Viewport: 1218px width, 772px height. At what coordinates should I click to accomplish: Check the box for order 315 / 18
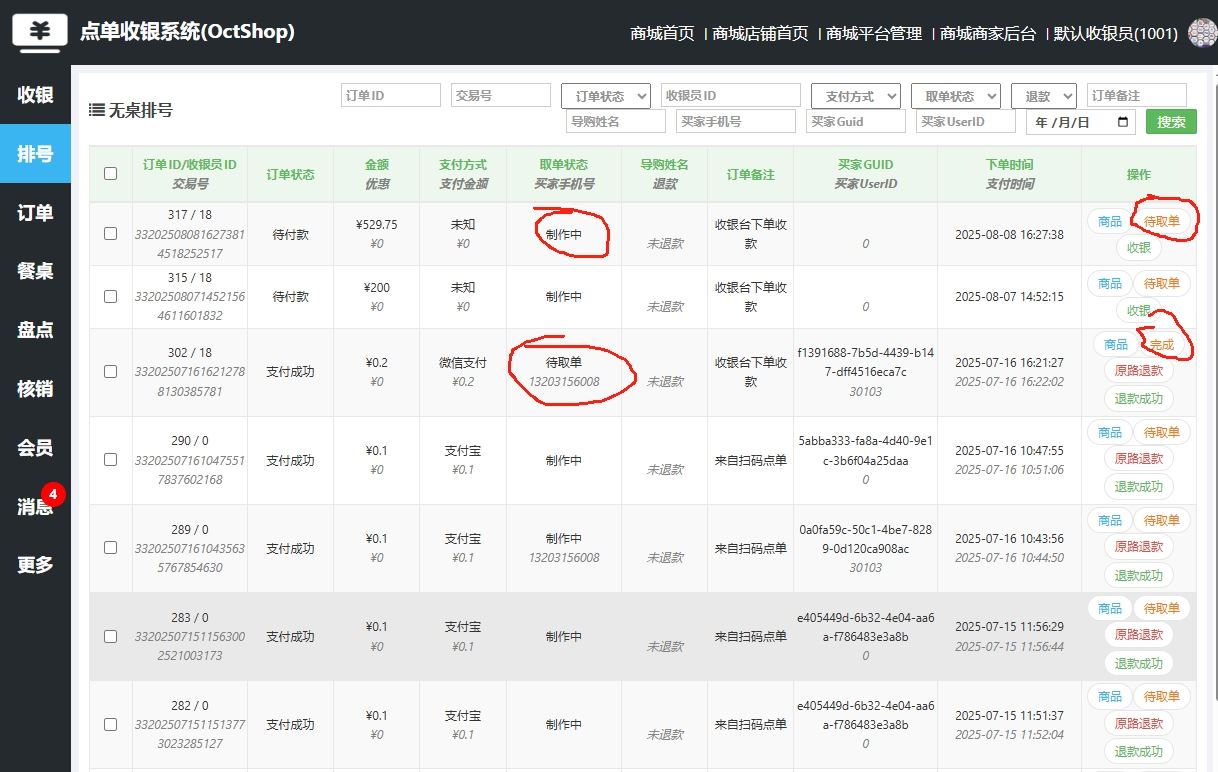(110, 297)
